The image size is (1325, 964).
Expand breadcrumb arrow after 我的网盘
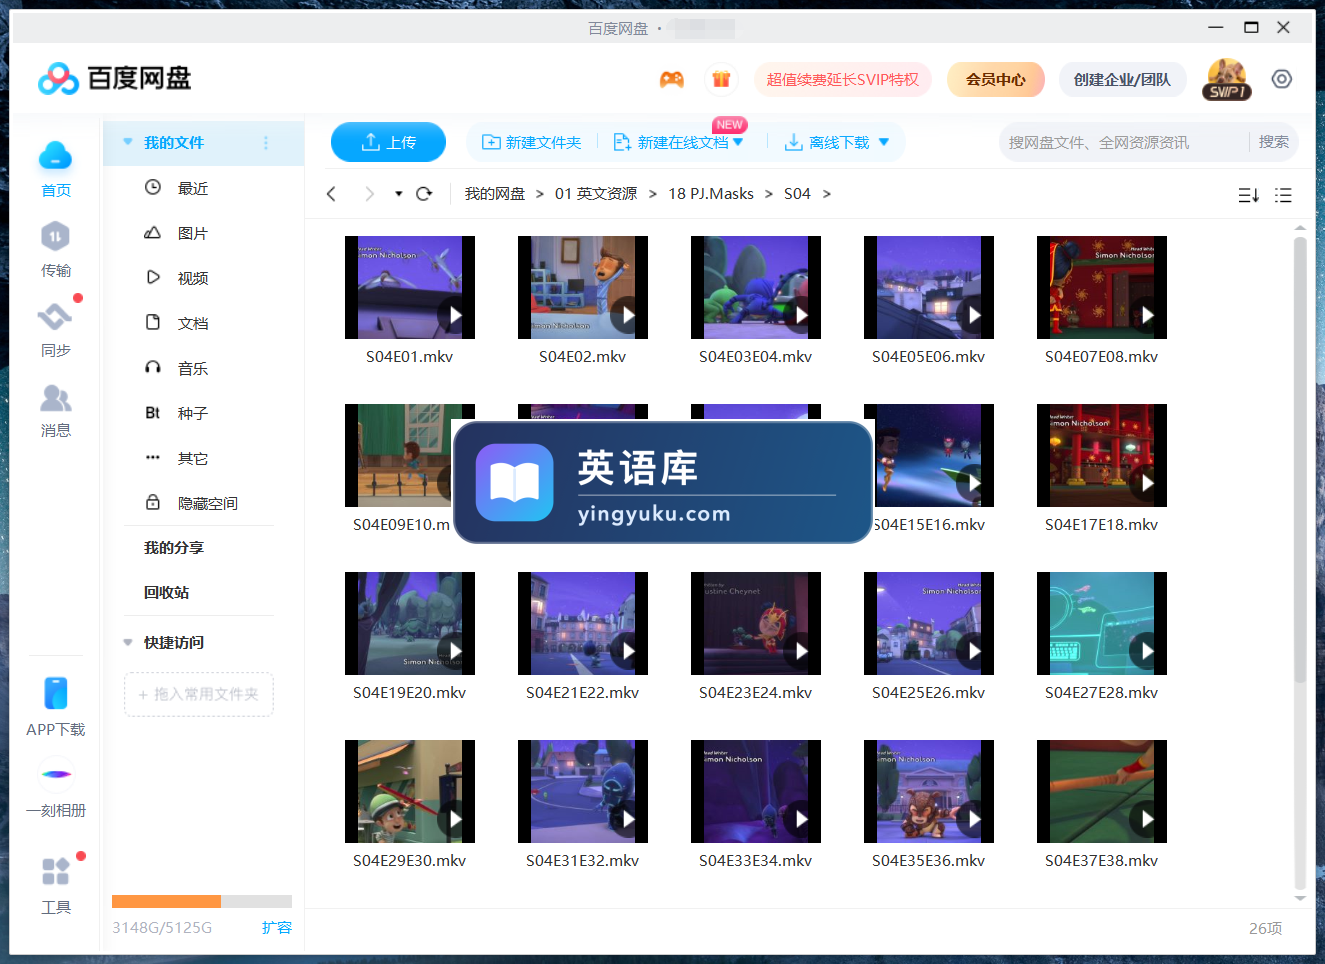pos(540,194)
